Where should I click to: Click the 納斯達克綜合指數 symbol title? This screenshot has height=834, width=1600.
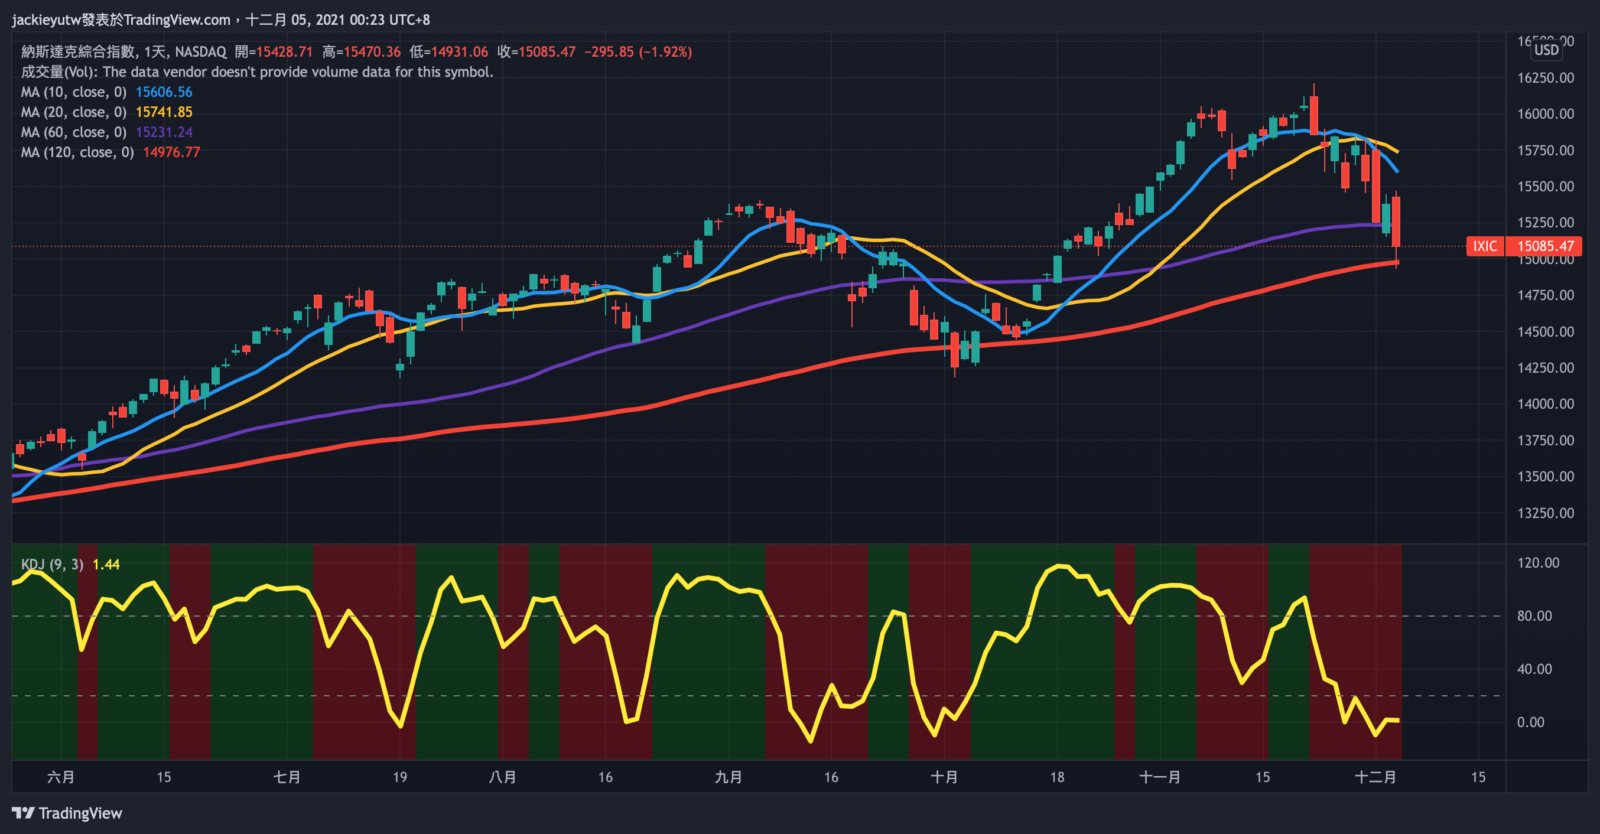click(x=79, y=52)
